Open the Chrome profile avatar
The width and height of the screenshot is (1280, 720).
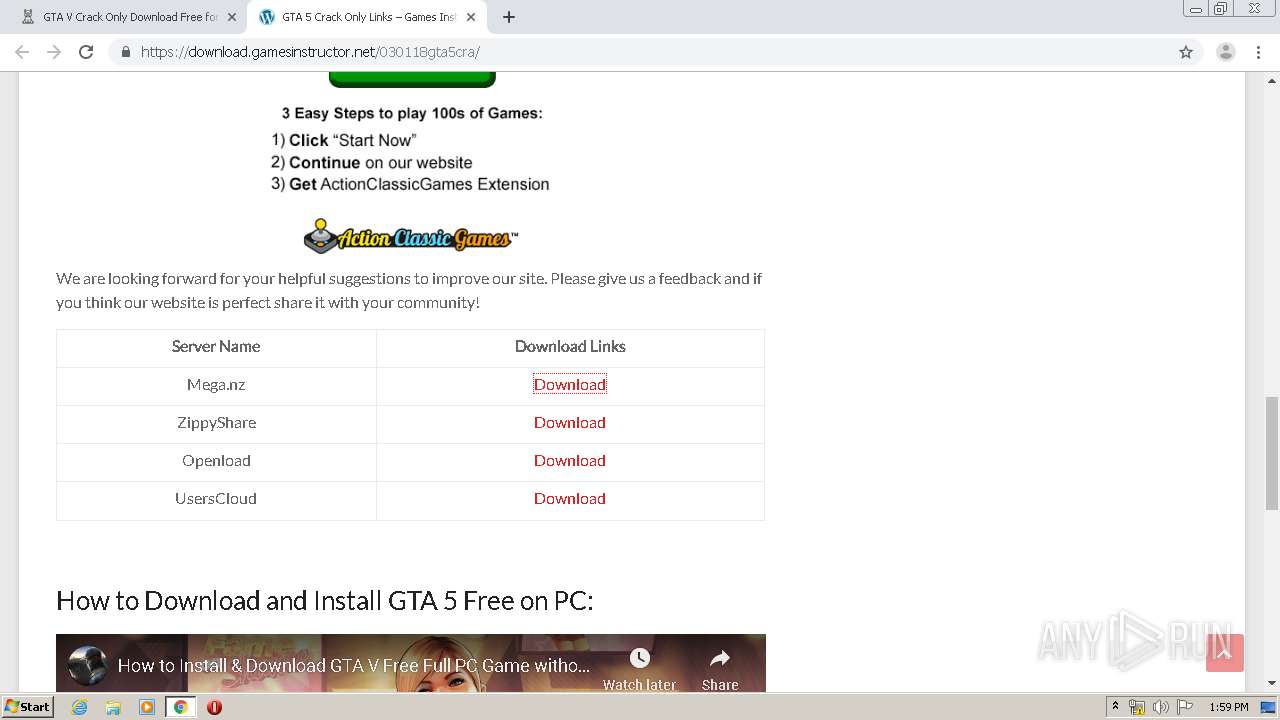1226,52
